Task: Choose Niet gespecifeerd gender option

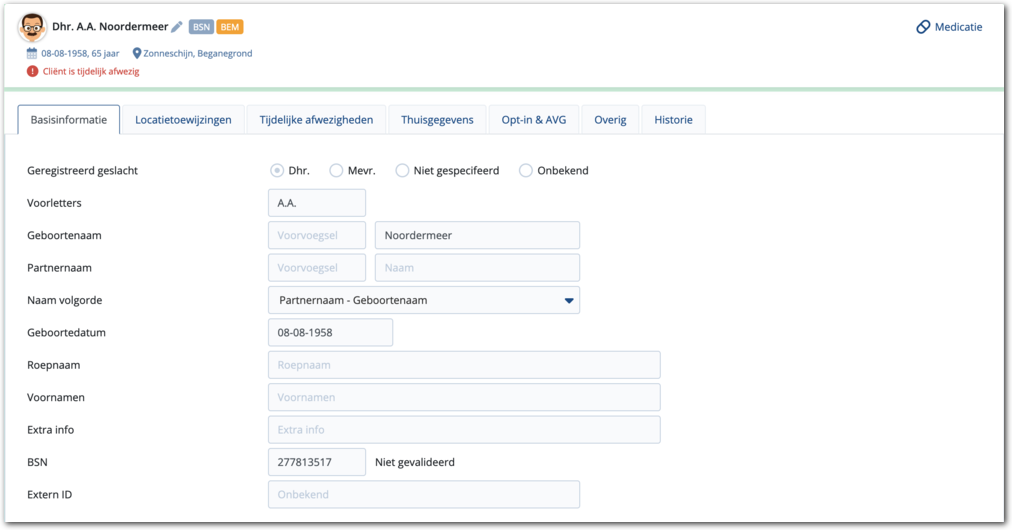Action: 402,170
